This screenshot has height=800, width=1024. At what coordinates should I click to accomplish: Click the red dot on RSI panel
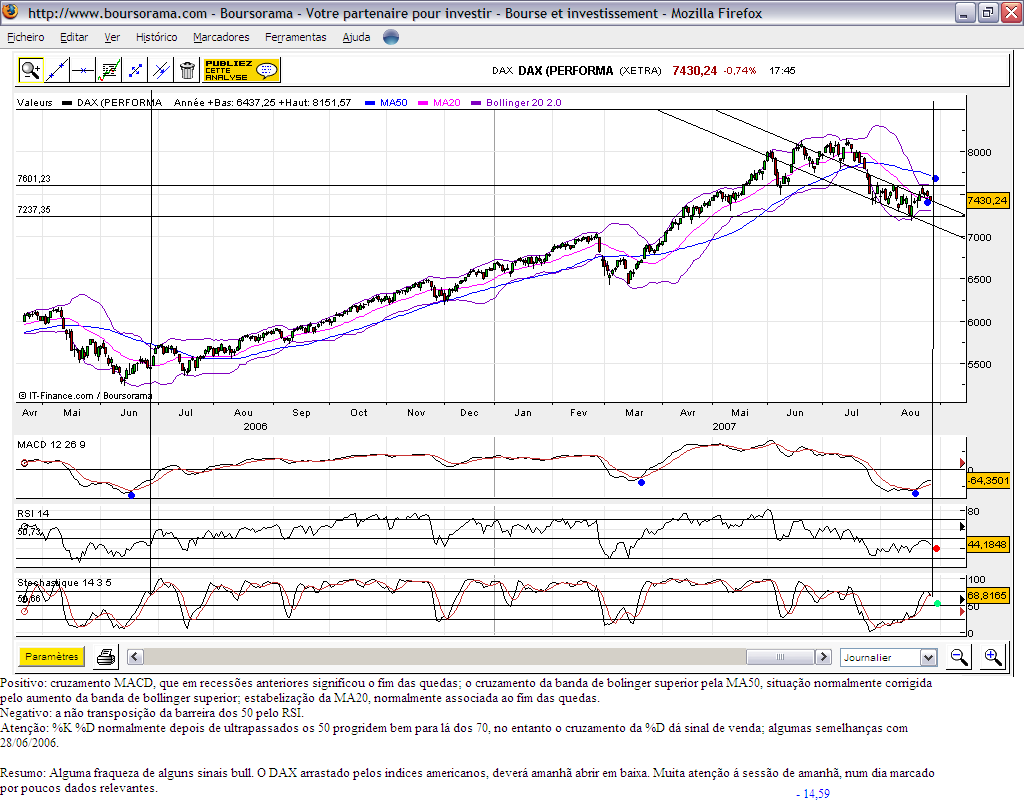(x=936, y=549)
